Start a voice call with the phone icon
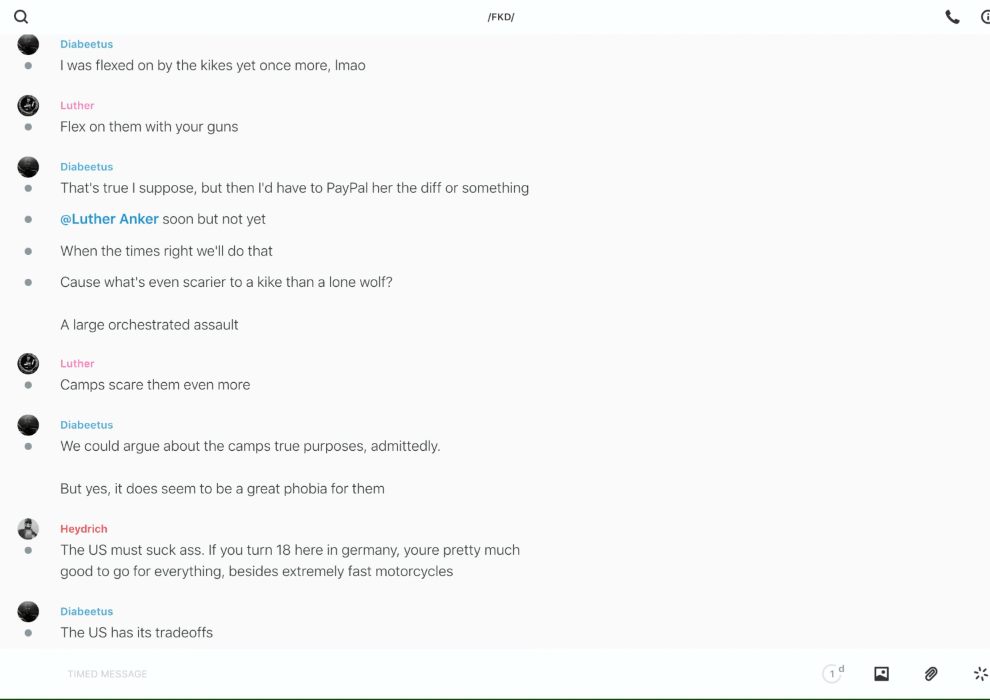This screenshot has width=990, height=700. click(x=952, y=17)
